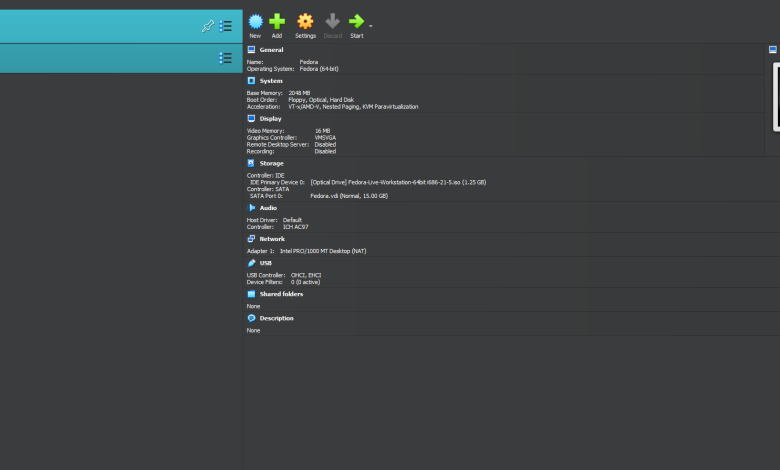Image resolution: width=780 pixels, height=470 pixels.
Task: Click Boot Order "Floppy, Optical, Hard Disk"
Action: pos(321,100)
